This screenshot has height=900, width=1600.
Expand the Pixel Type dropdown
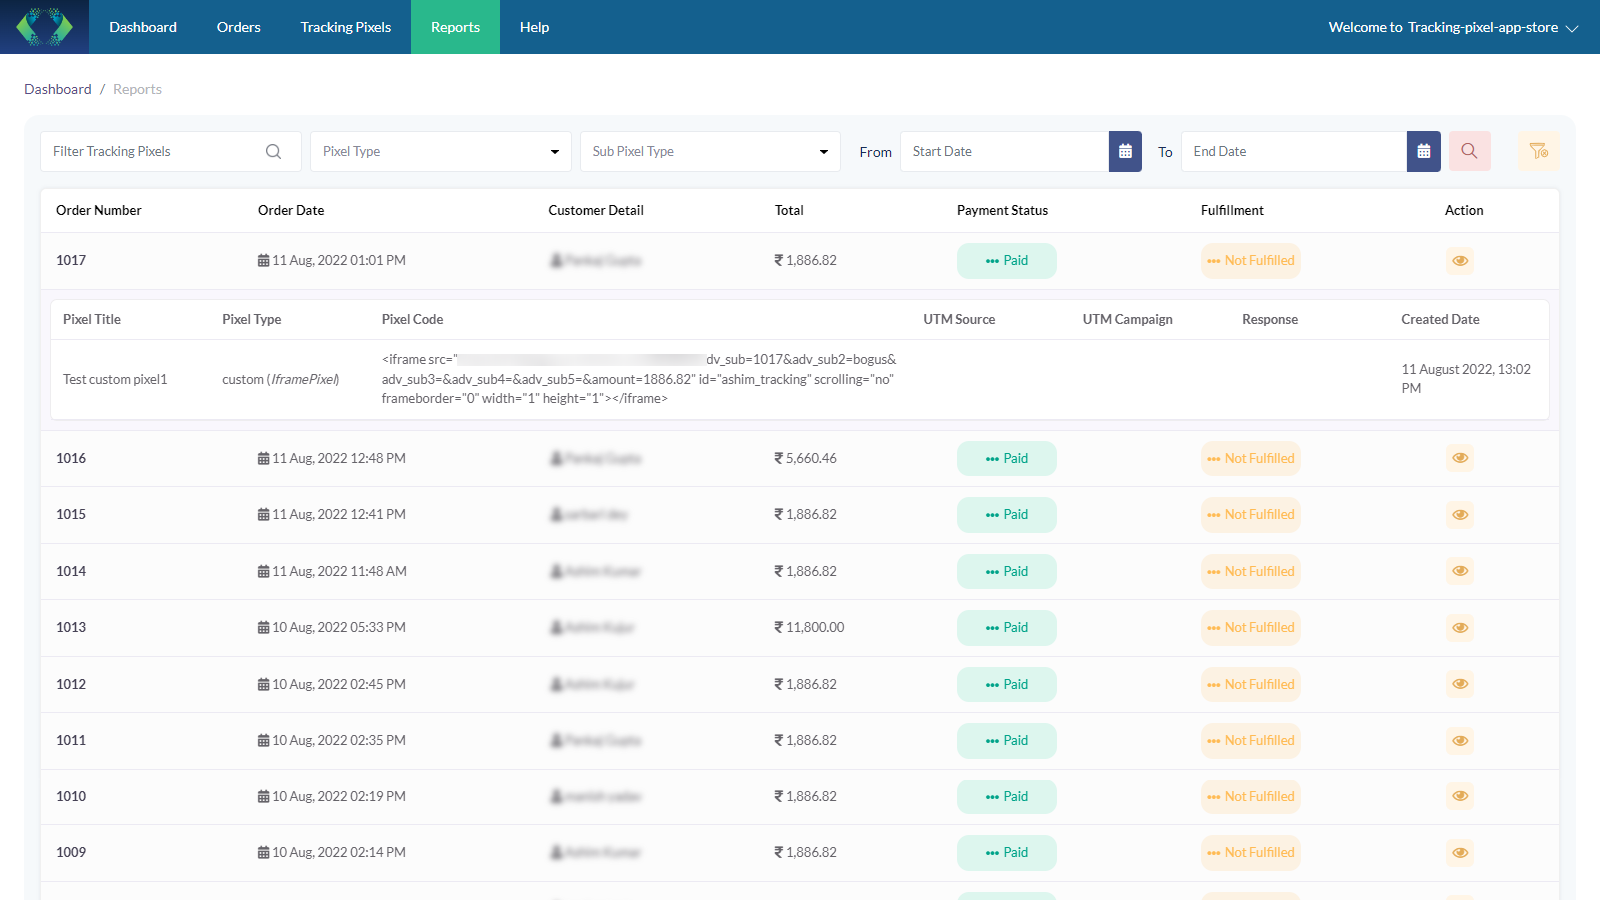tap(440, 152)
